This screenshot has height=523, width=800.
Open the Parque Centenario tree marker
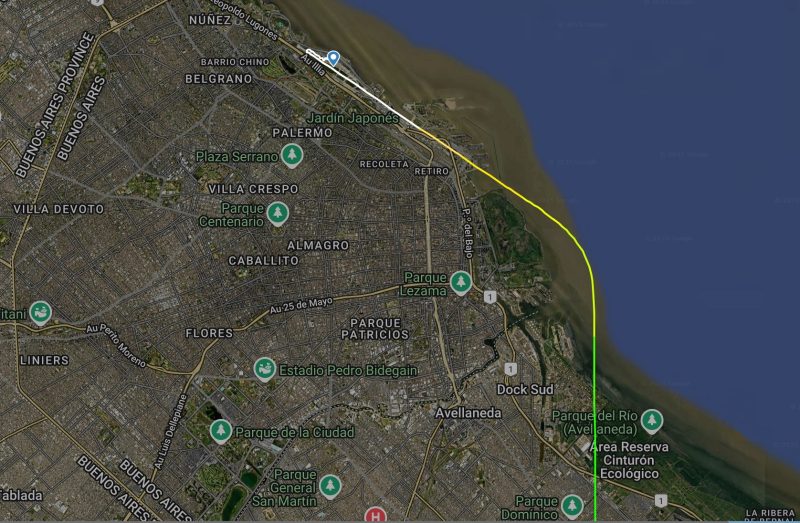278,214
